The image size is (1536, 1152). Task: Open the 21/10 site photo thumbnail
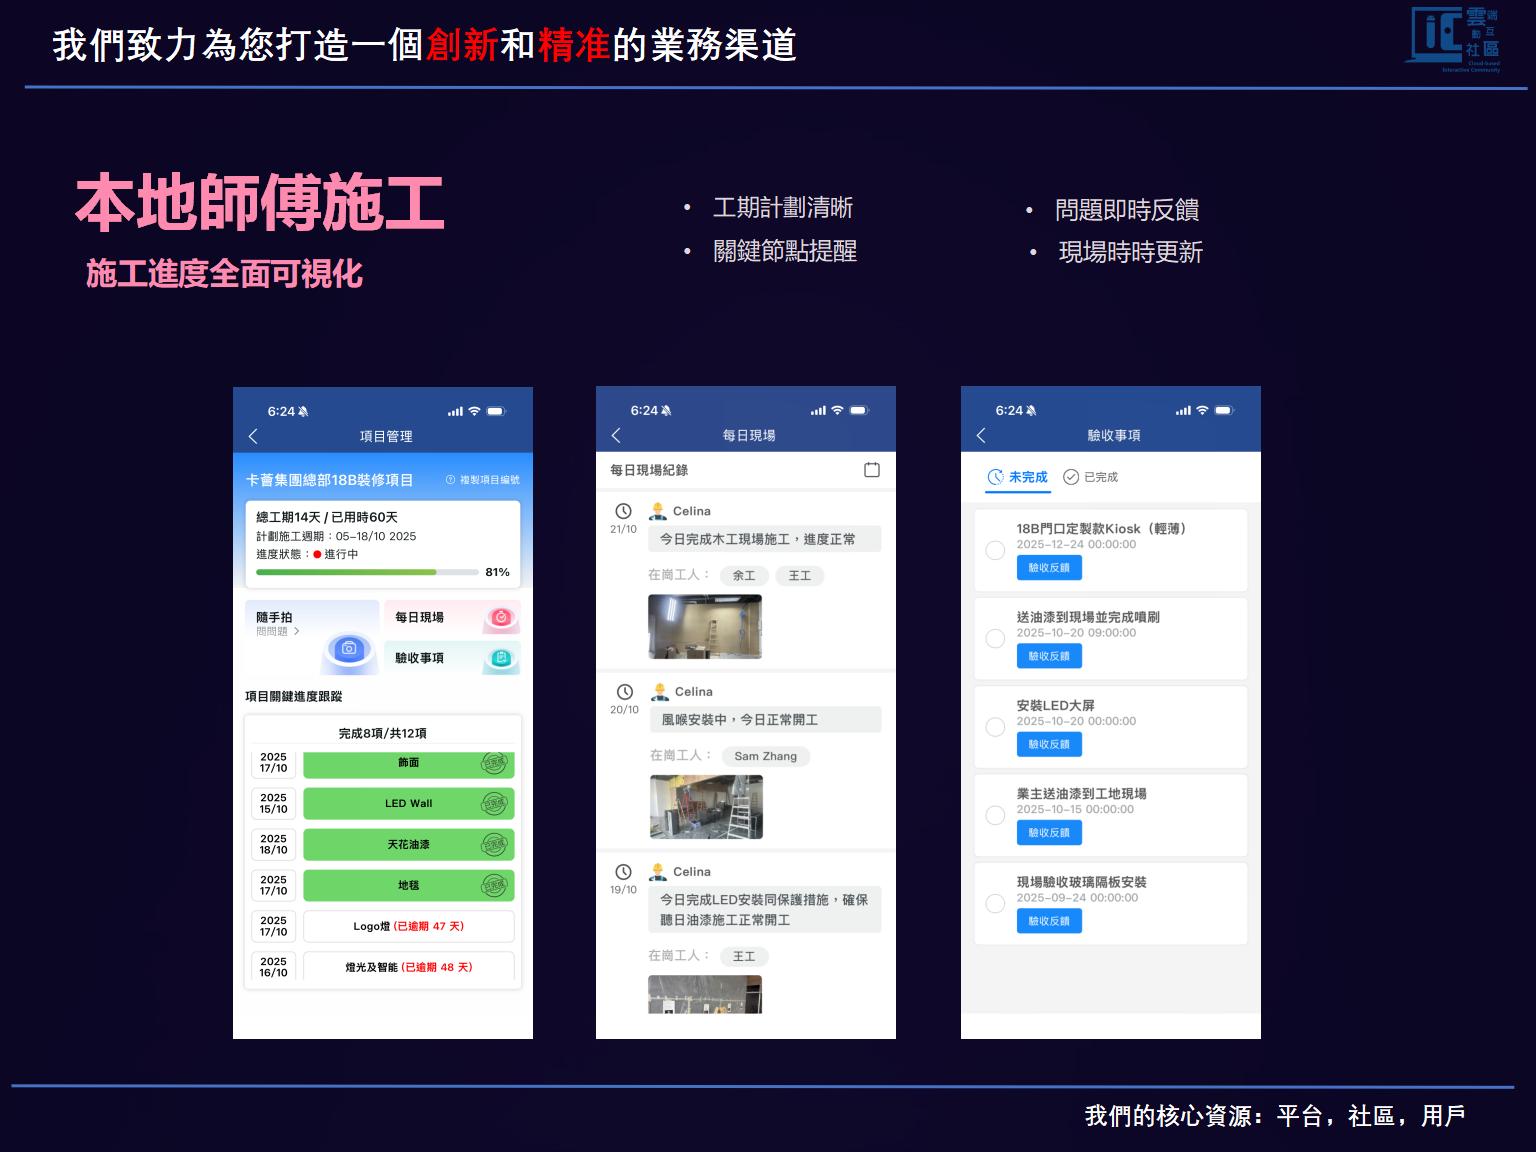coord(704,627)
